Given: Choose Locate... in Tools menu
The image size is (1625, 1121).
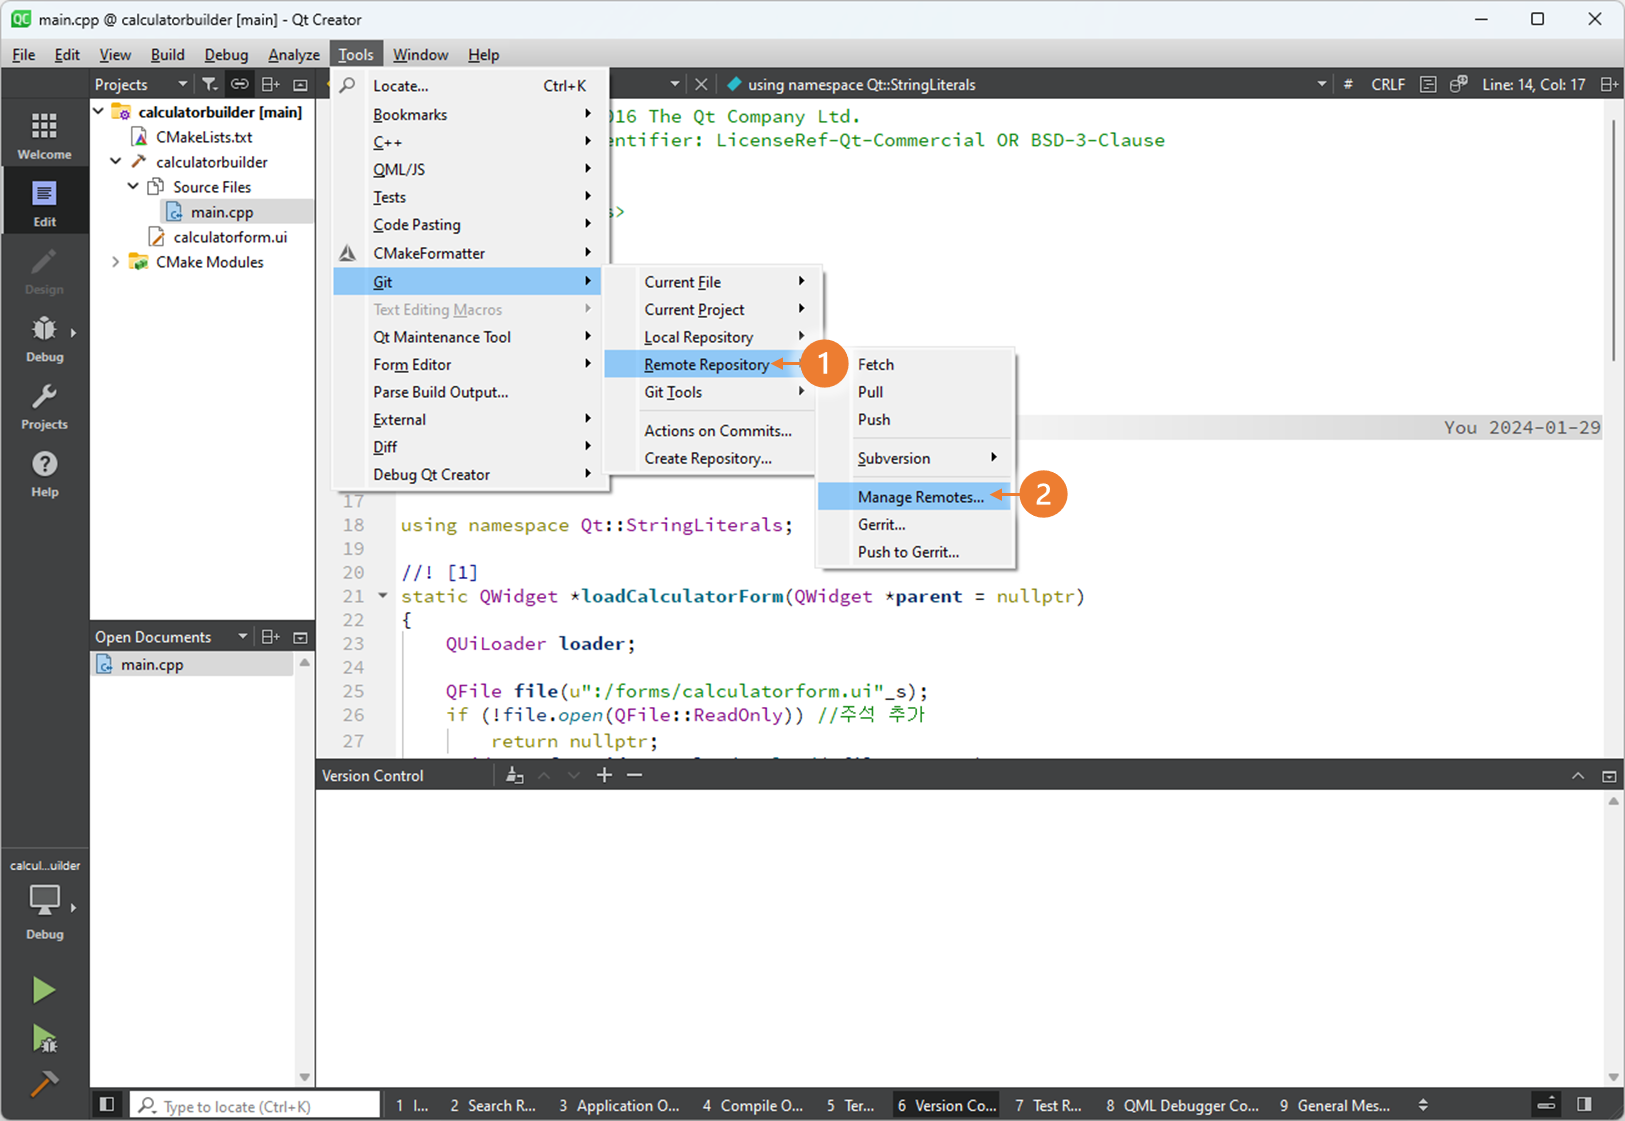Looking at the screenshot, I should click(470, 86).
